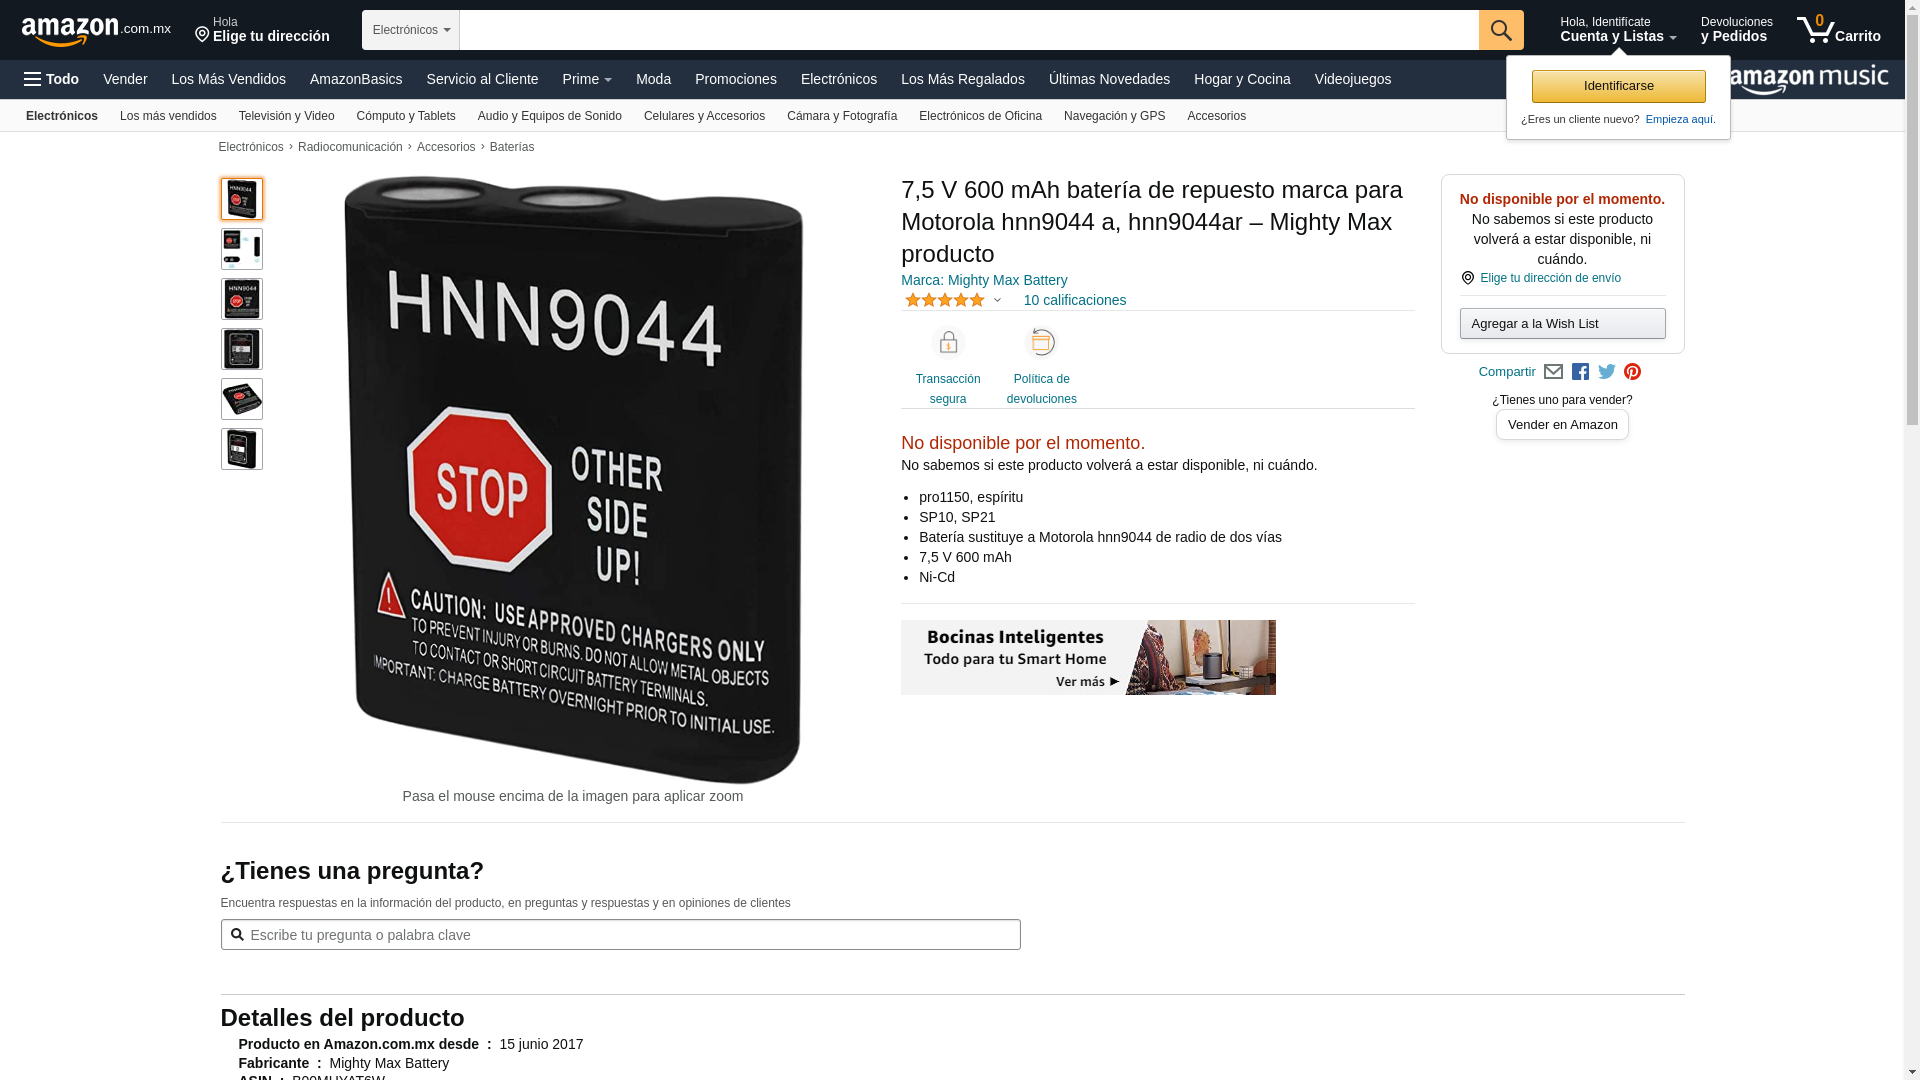Click the Amazon.com.mx logo

(96, 31)
